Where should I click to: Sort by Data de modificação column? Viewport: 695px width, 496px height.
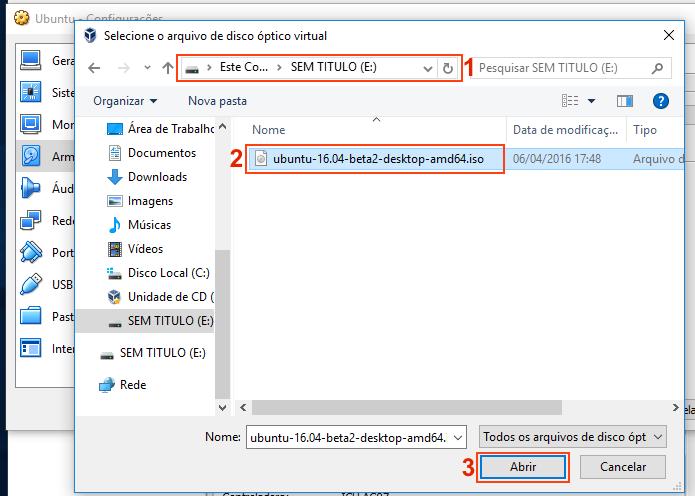coord(566,130)
